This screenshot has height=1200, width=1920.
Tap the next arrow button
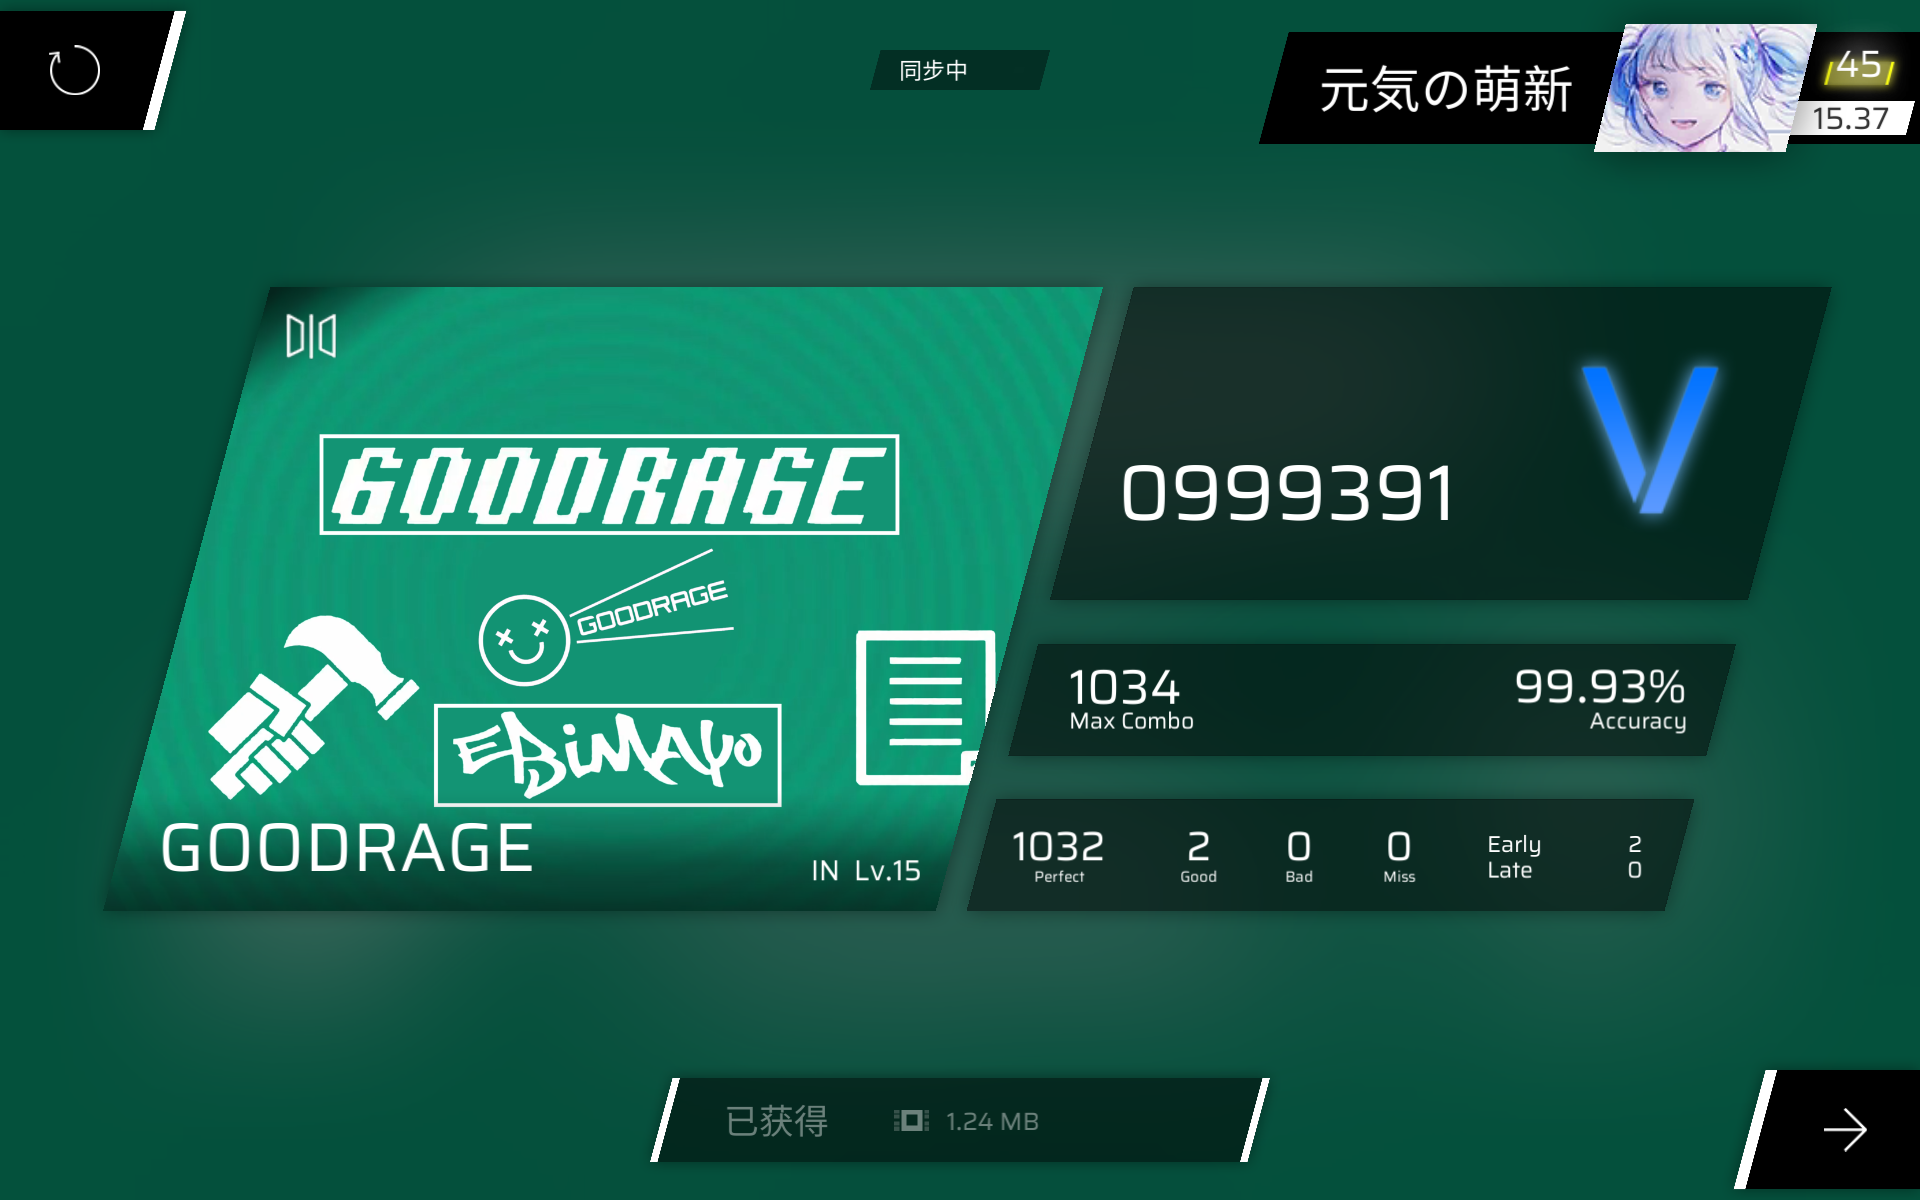coord(1845,1131)
